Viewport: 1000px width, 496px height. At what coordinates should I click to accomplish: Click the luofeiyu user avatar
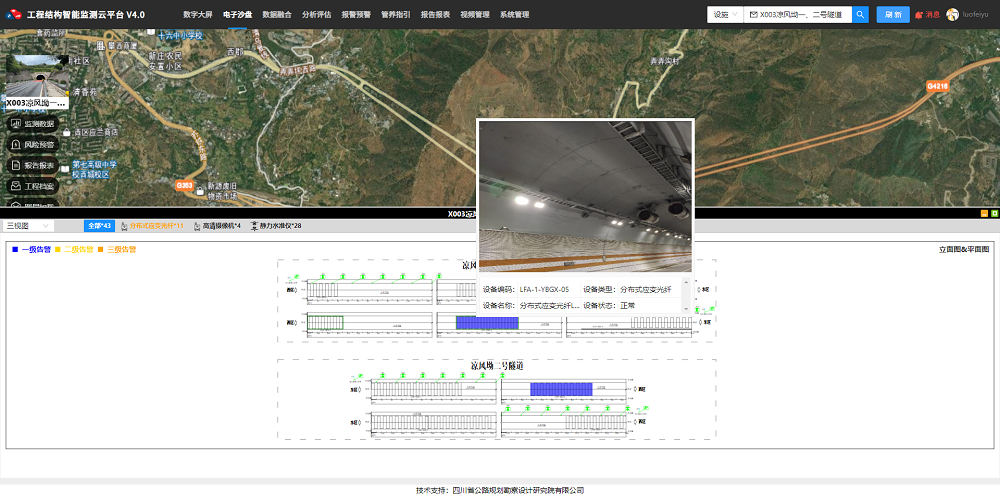pyautogui.click(x=952, y=15)
